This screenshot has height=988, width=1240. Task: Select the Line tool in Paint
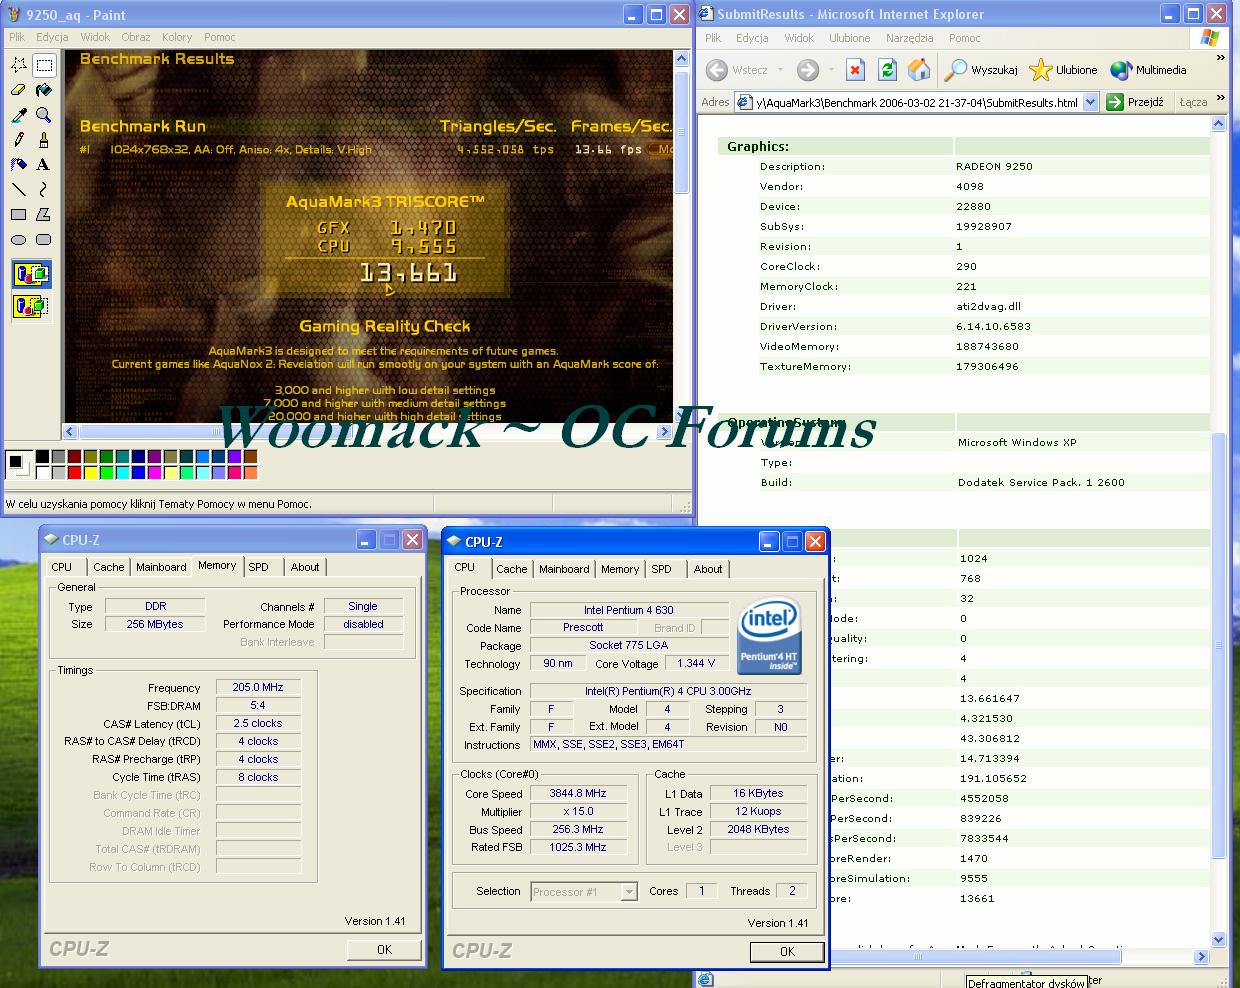(x=19, y=190)
